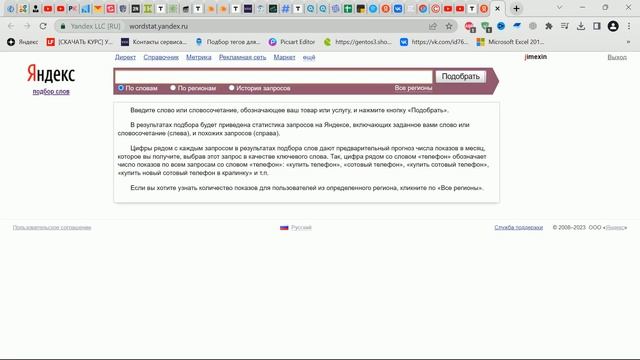Switch to the VK tab
Viewport: 640px width, 360px height.
pos(398,9)
